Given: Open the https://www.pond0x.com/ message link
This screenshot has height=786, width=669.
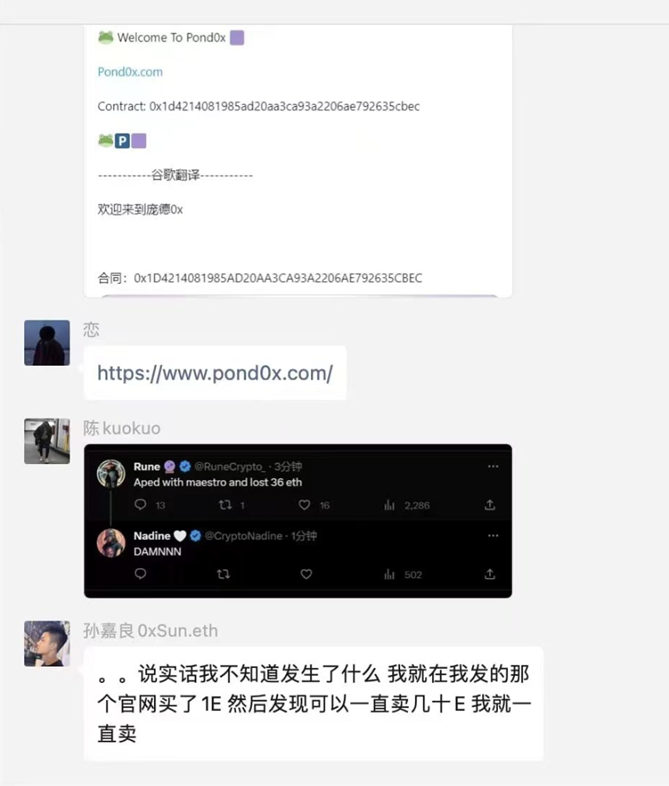Looking at the screenshot, I should click(215, 373).
